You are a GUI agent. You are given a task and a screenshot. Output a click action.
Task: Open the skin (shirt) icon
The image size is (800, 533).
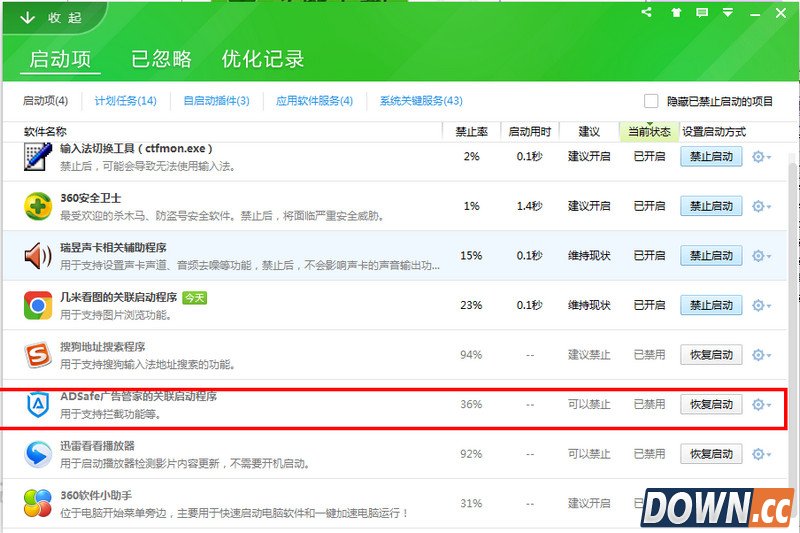[x=676, y=13]
